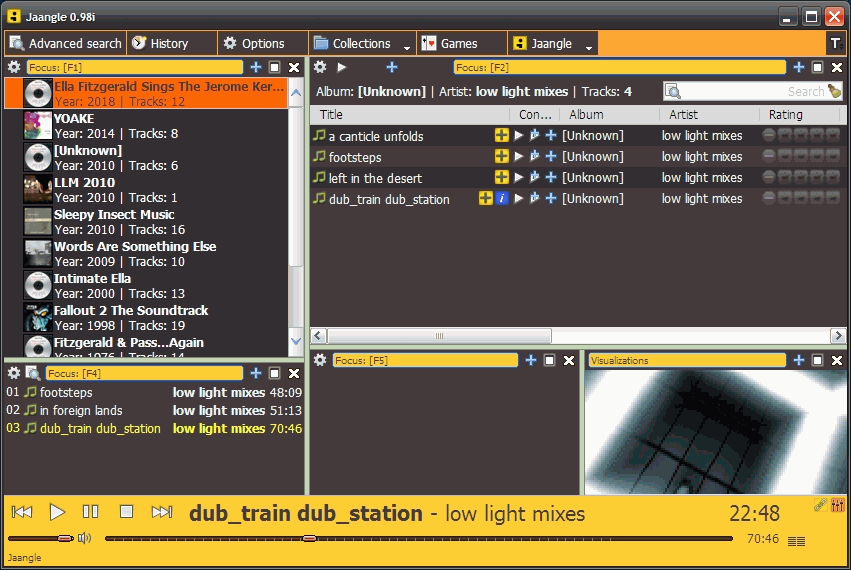The image size is (851, 570).
Task: Click yellow plus on 'dub_train dub_station' row
Action: point(485,198)
